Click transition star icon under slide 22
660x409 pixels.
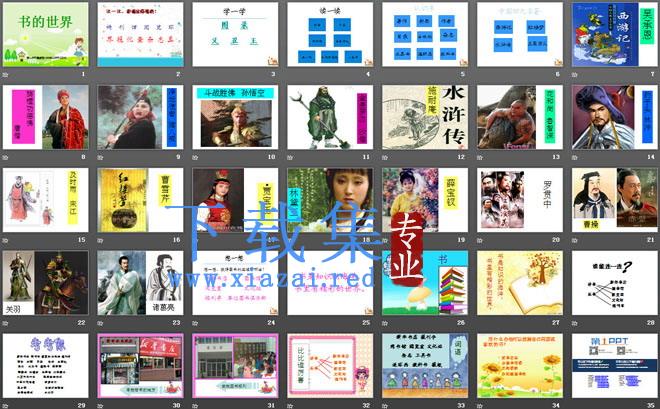tap(5, 324)
